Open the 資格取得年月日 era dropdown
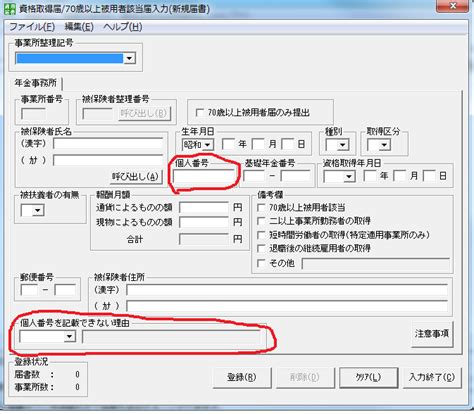Image resolution: width=474 pixels, height=414 pixels. tap(349, 176)
